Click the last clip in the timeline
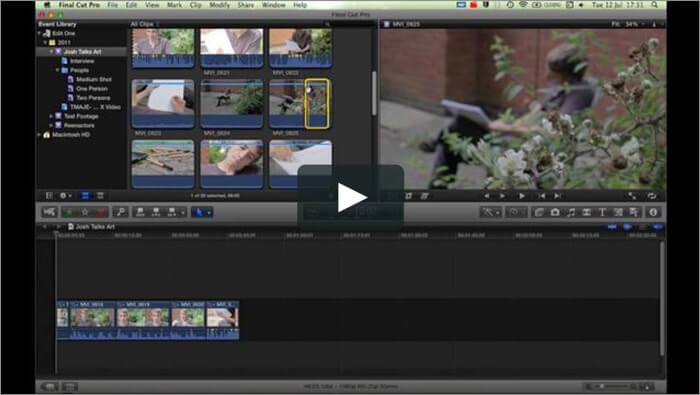The image size is (700, 395). pyautogui.click(x=223, y=320)
